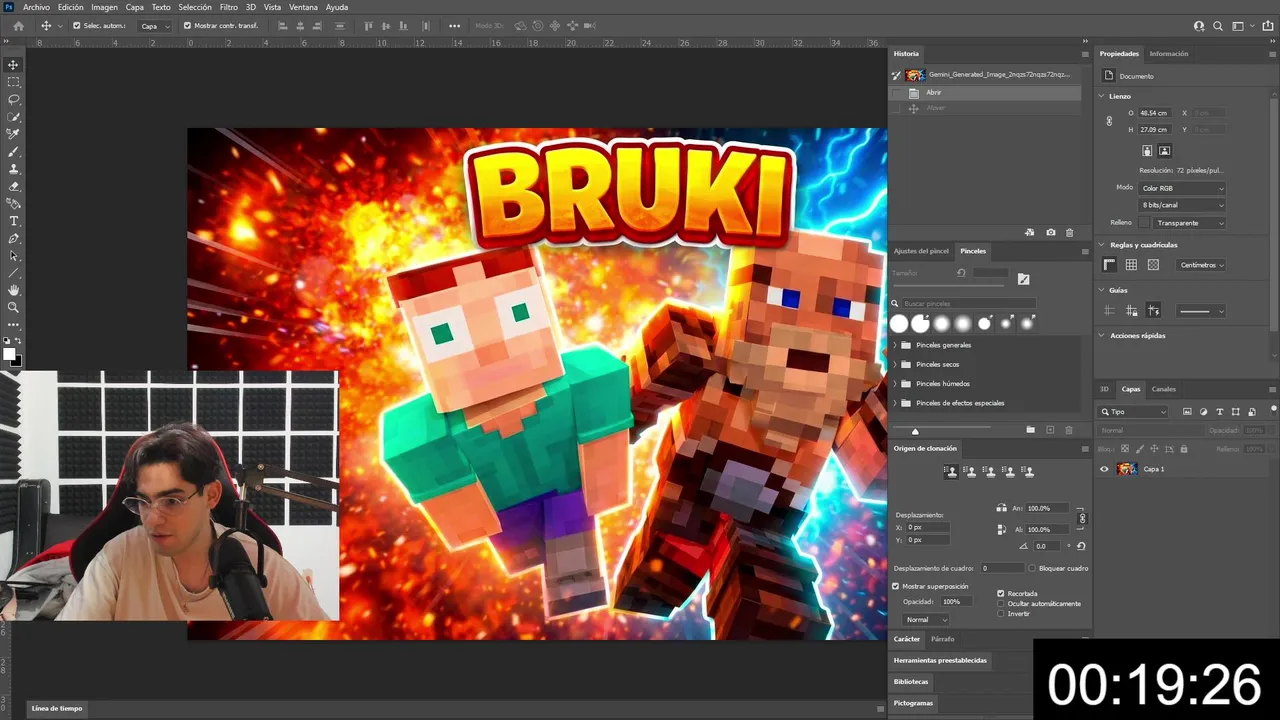Toggle grid icon under Reglas y cuadrículas
The image size is (1280, 720).
tap(1131, 265)
